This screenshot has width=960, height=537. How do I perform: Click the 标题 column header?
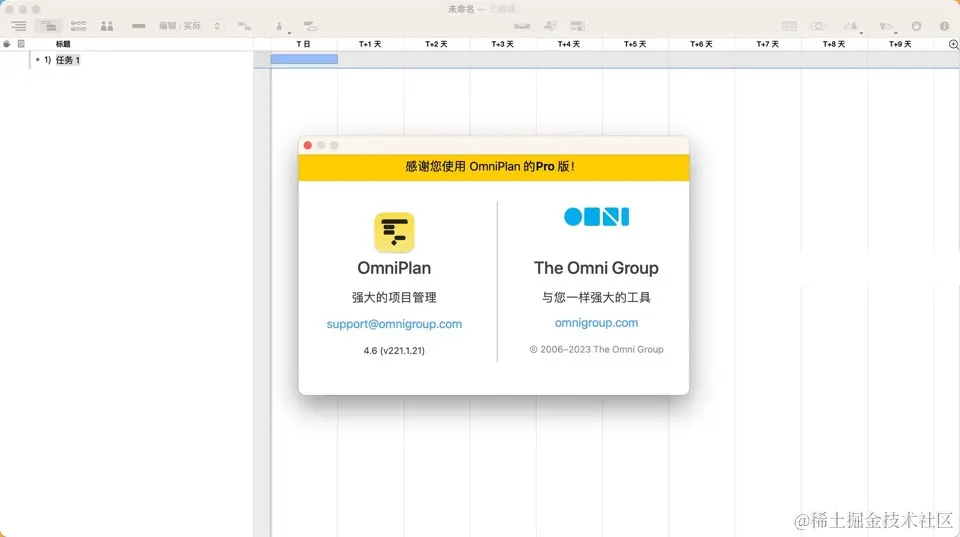(x=63, y=44)
